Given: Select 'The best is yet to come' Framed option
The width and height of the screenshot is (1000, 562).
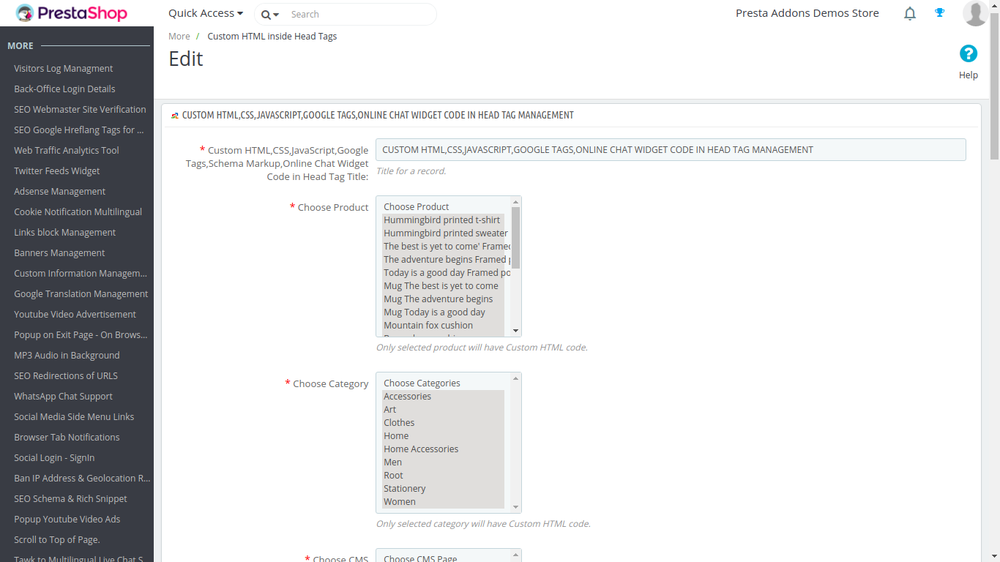Looking at the screenshot, I should (x=443, y=246).
